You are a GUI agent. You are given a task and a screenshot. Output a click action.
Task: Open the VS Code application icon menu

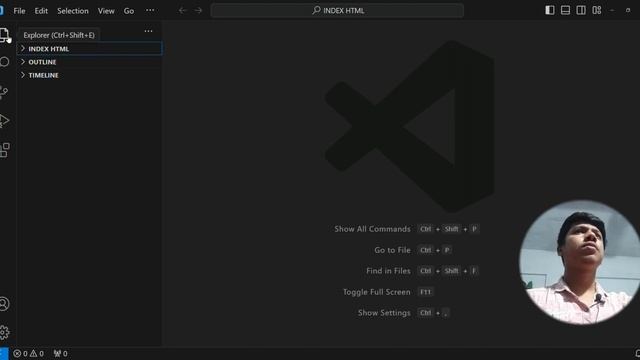click(x=2, y=11)
